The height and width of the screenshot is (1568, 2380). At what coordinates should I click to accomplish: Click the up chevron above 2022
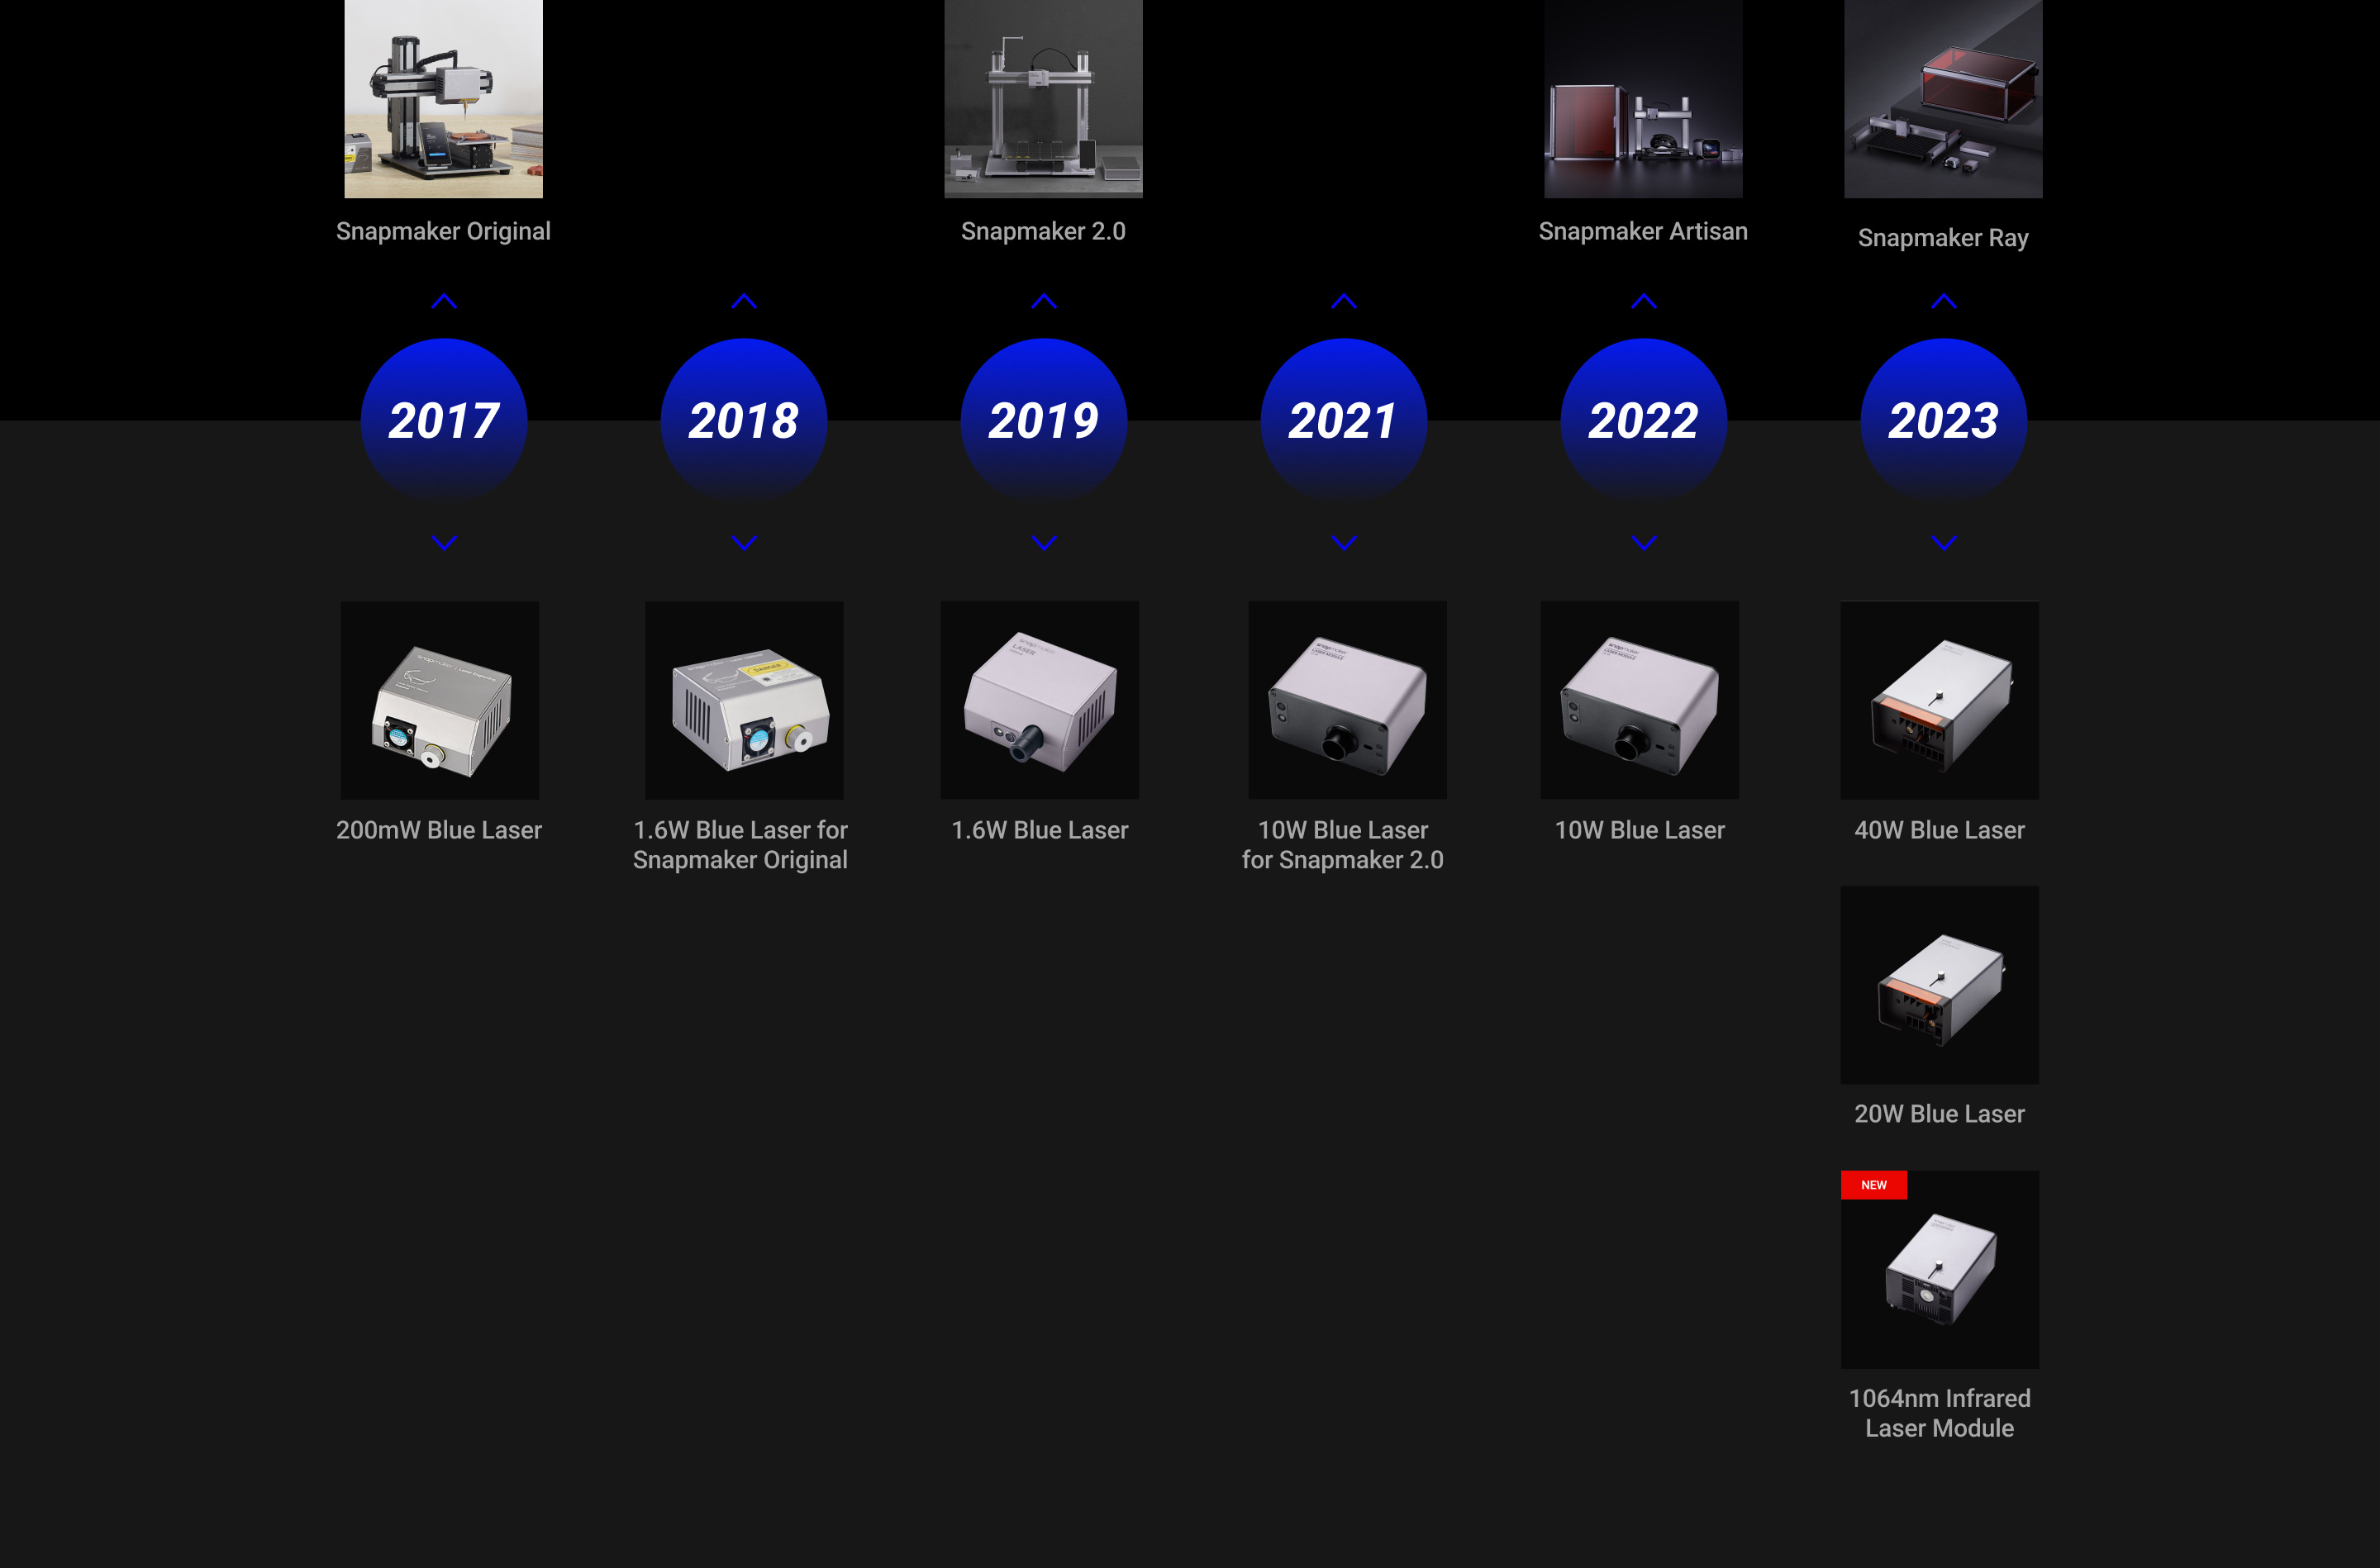point(1644,301)
